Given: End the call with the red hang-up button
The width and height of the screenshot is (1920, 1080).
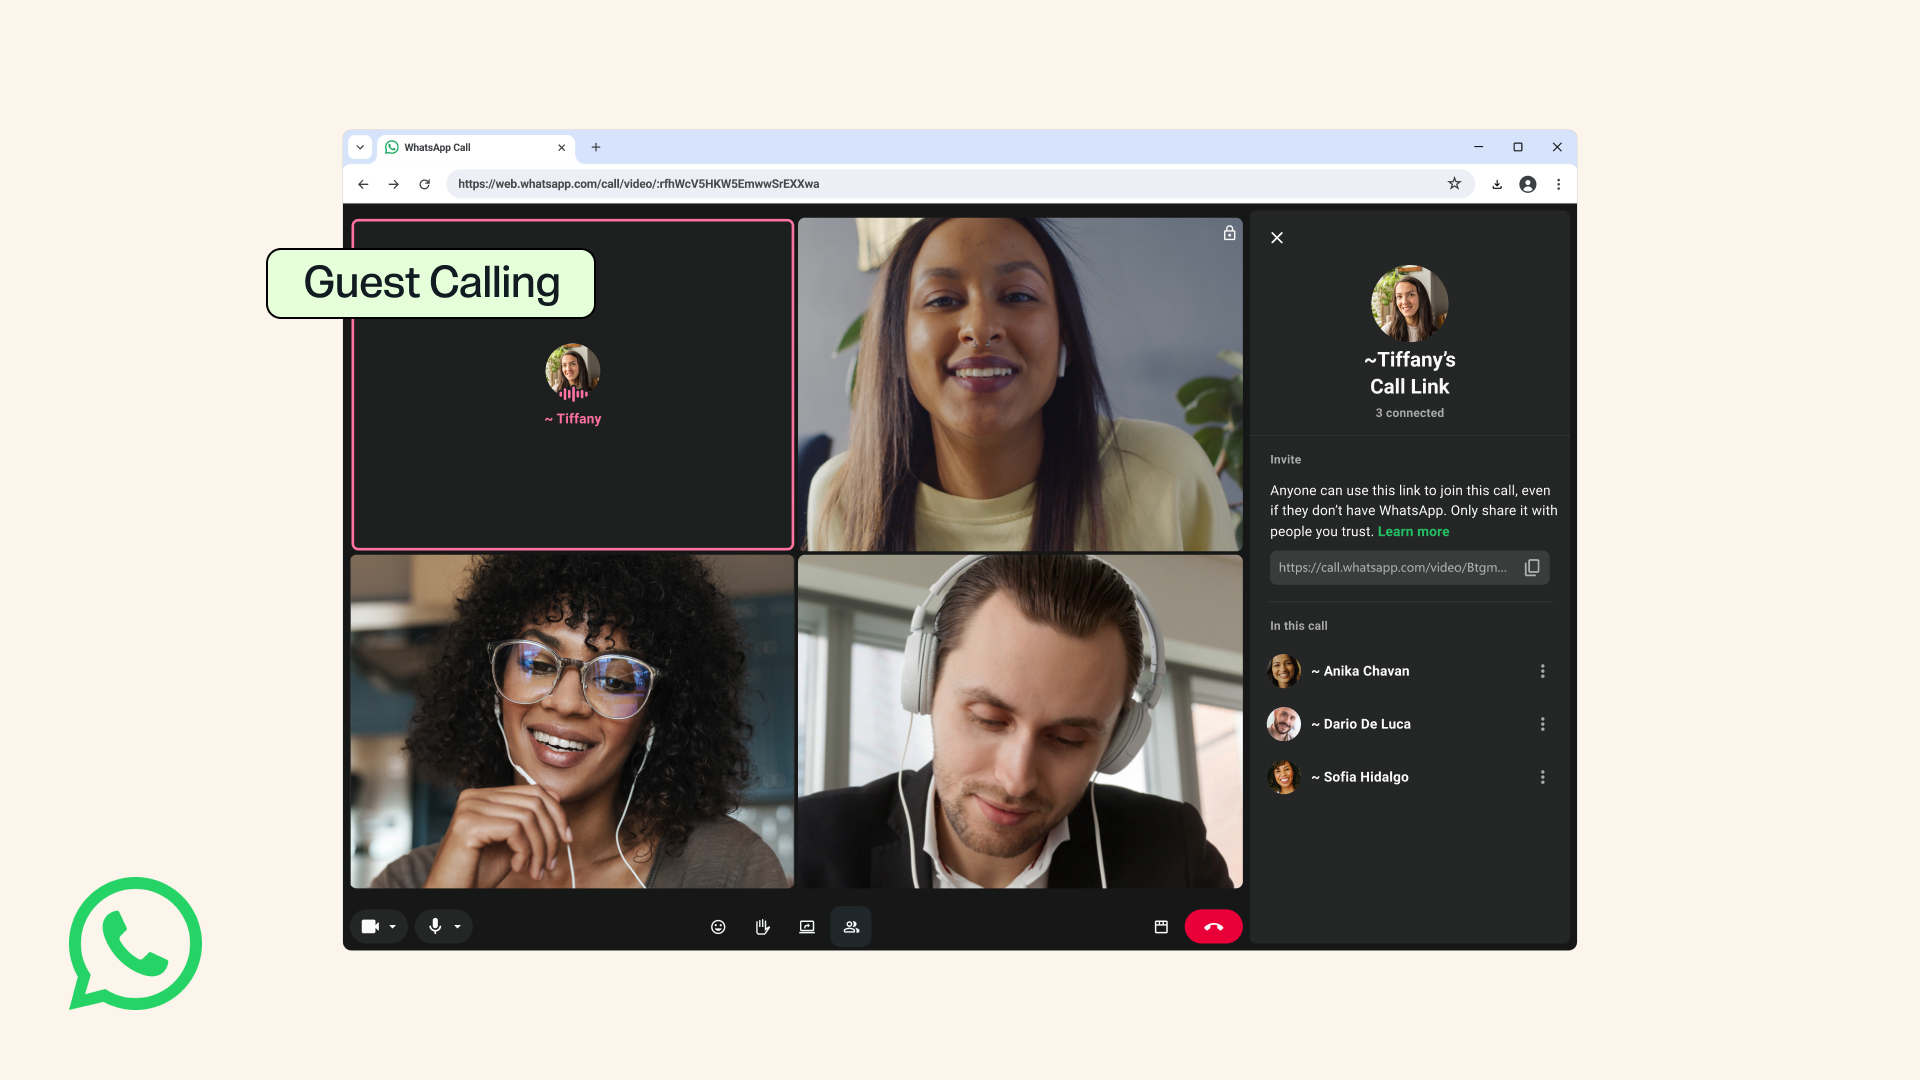Looking at the screenshot, I should tap(1213, 927).
